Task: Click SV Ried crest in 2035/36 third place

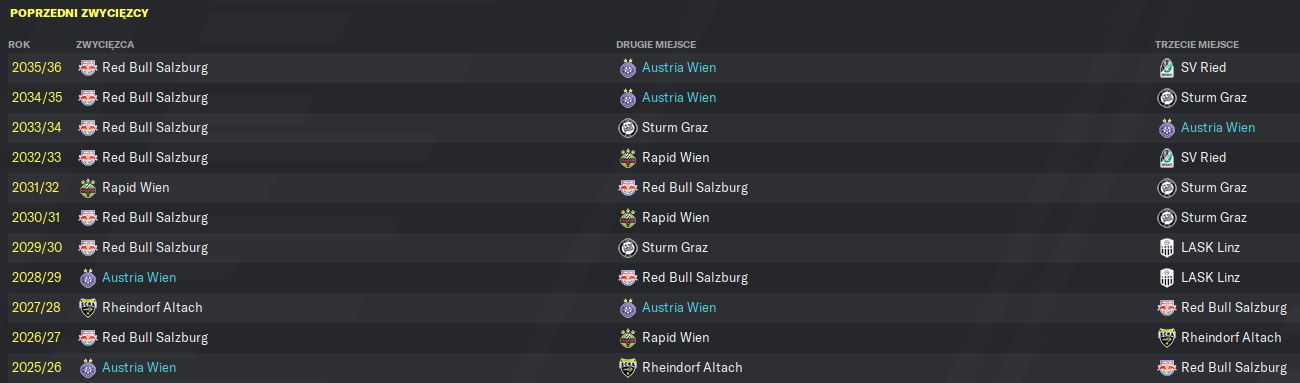Action: 1166,68
